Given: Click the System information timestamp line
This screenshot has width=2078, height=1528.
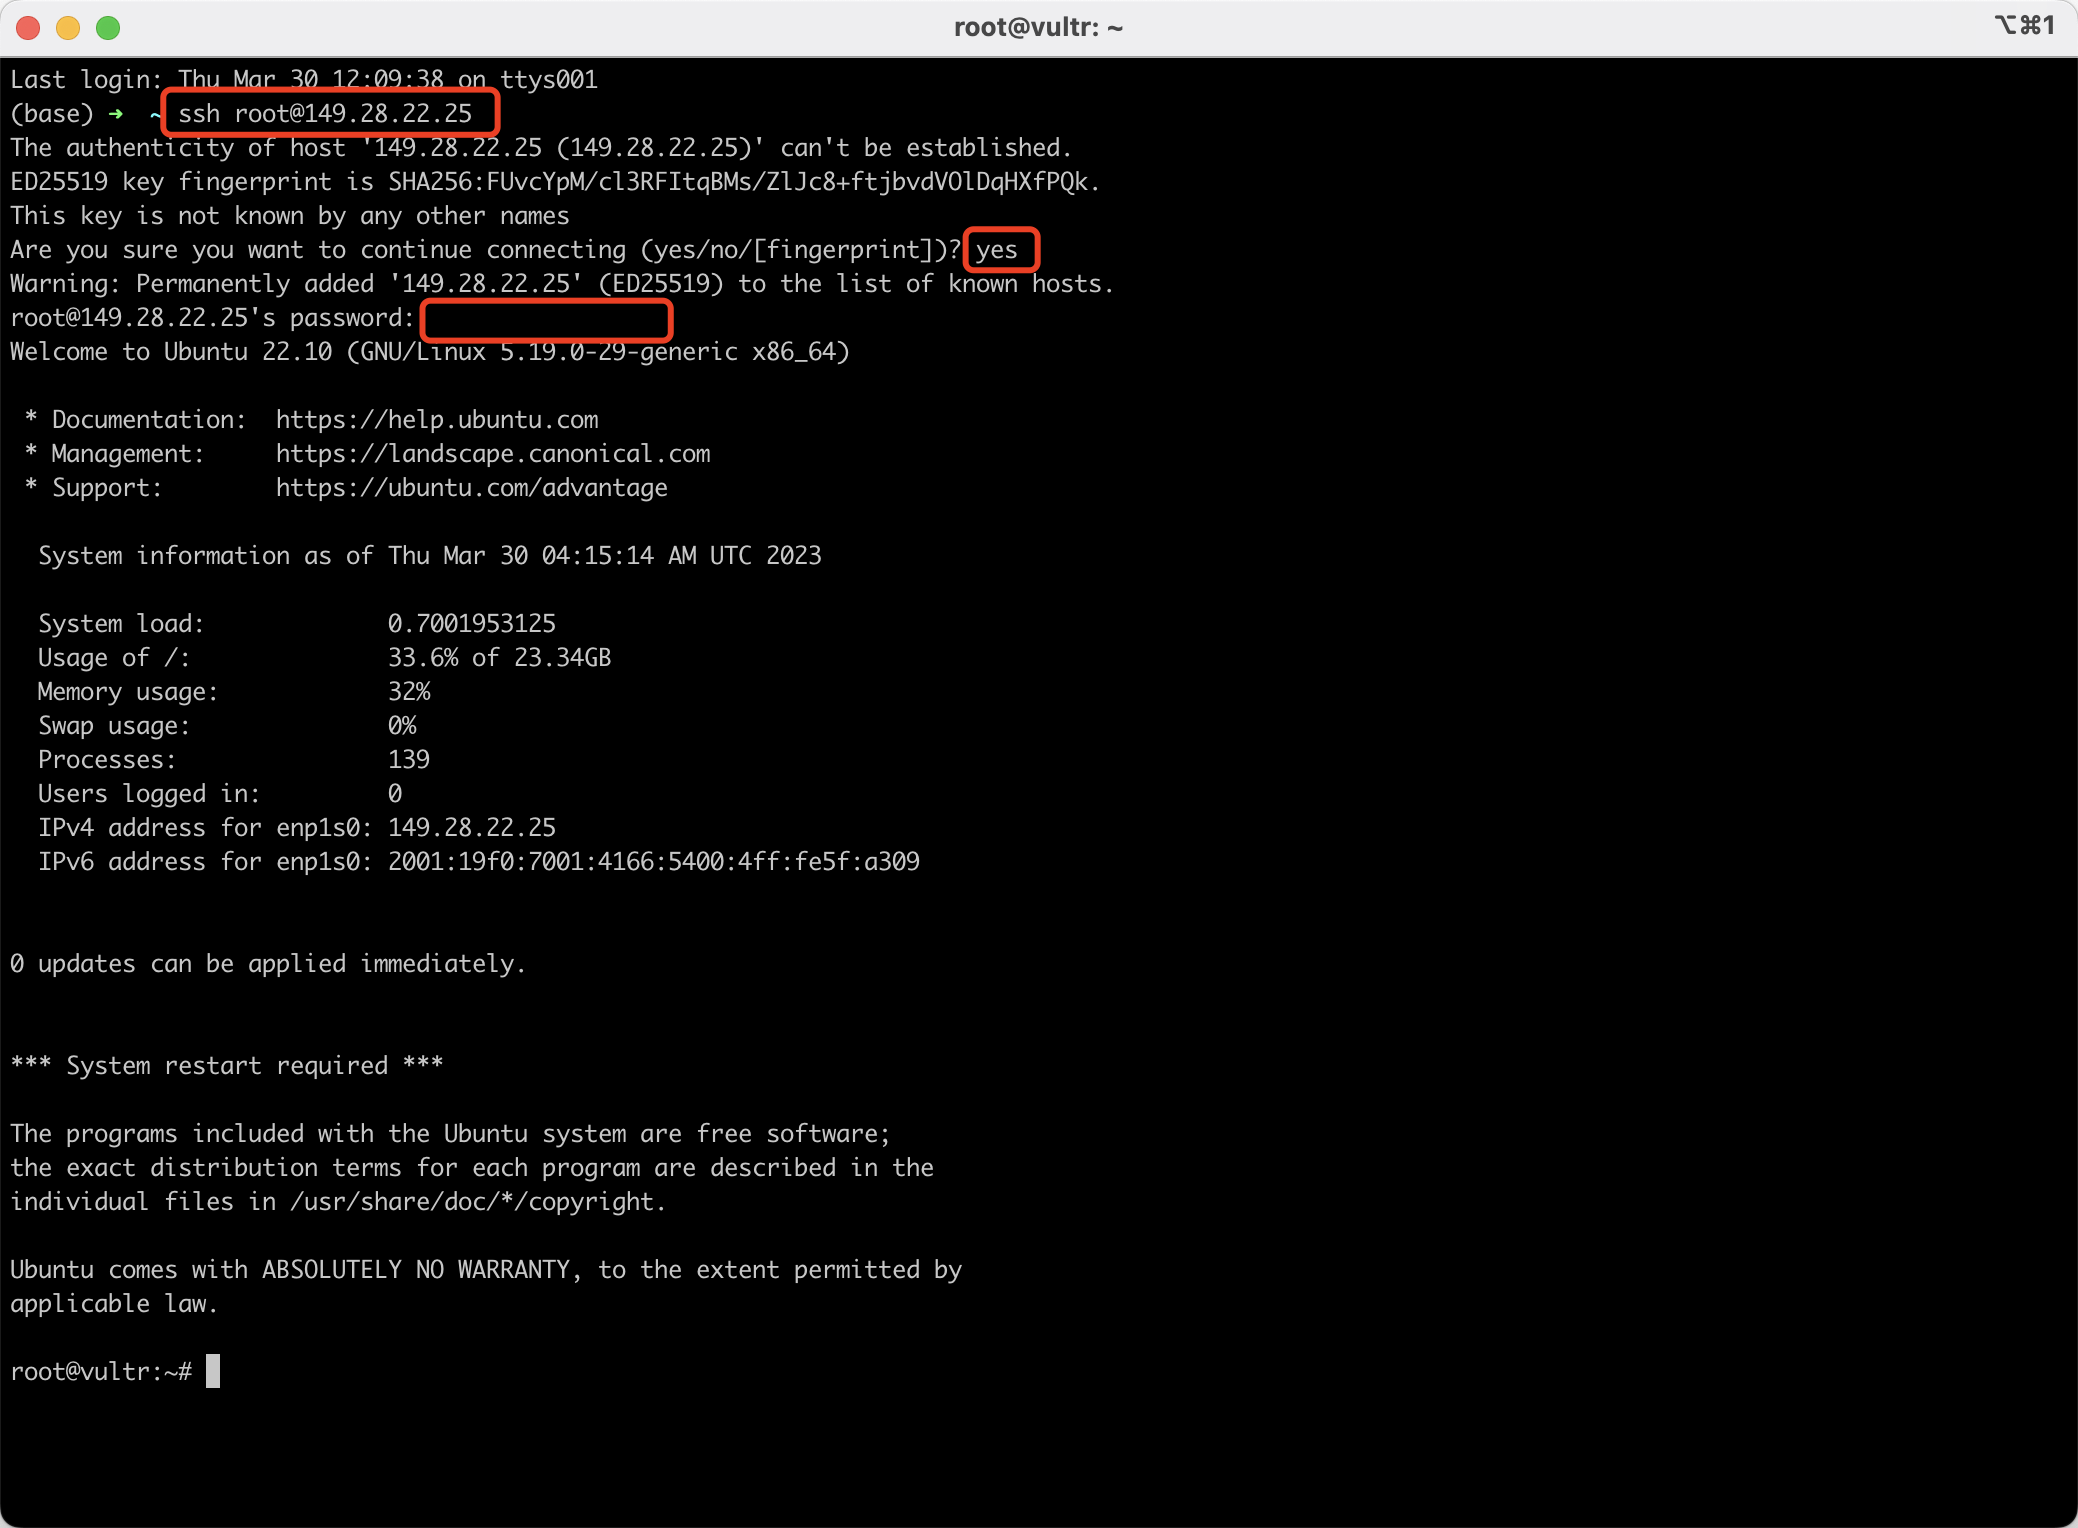Looking at the screenshot, I should point(430,556).
